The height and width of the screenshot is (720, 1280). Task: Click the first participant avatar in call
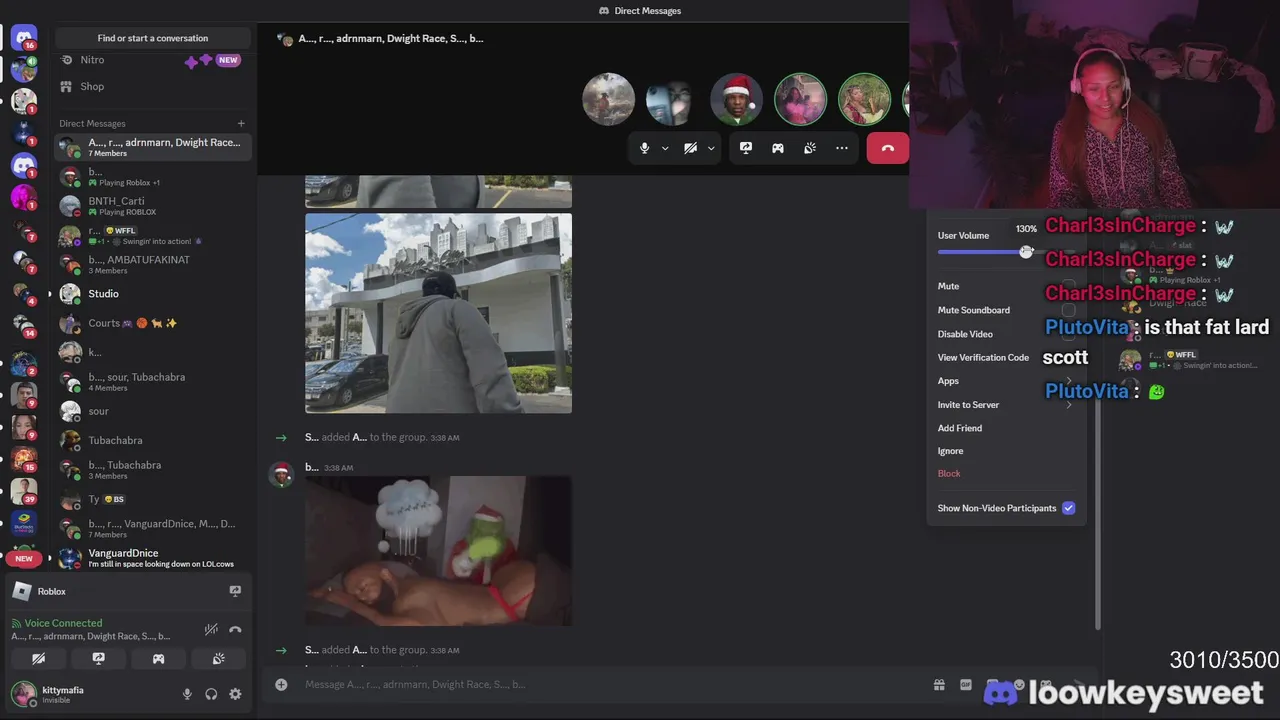pyautogui.click(x=608, y=99)
